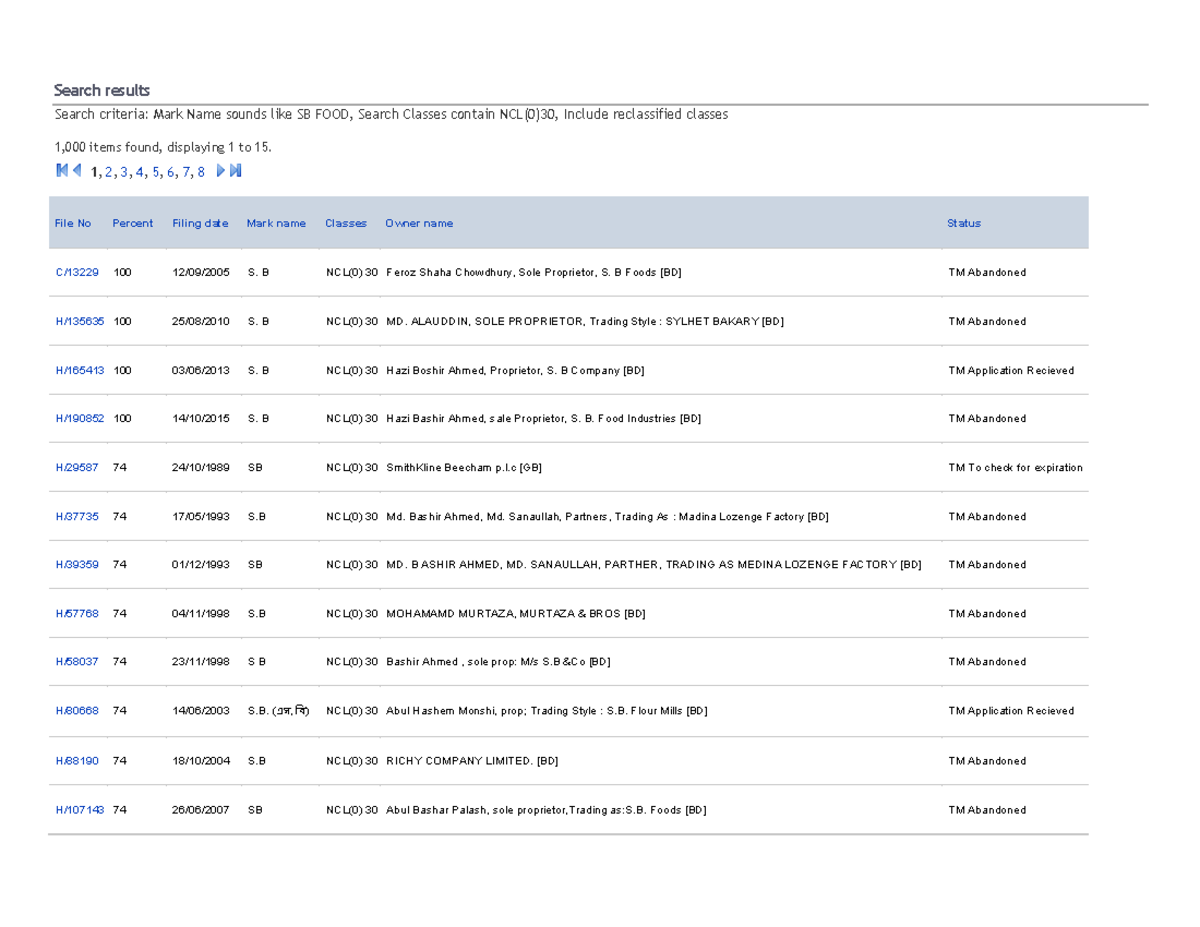Sort results by the Percent column
This screenshot has height=927, width=1200.
point(132,222)
